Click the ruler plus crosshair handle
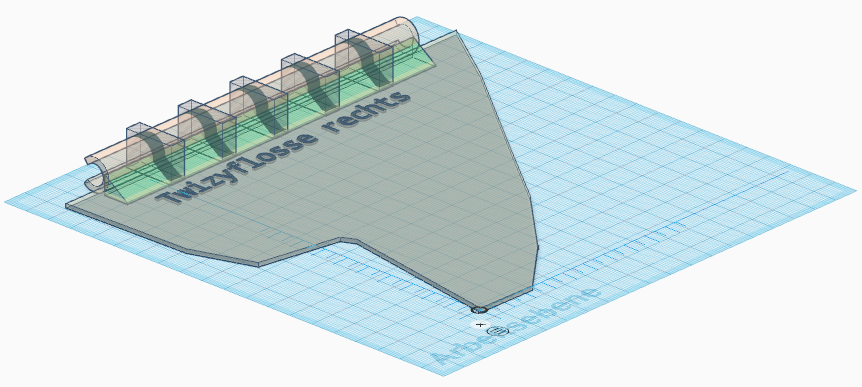Viewport: 862px width, 387px height. [481, 325]
